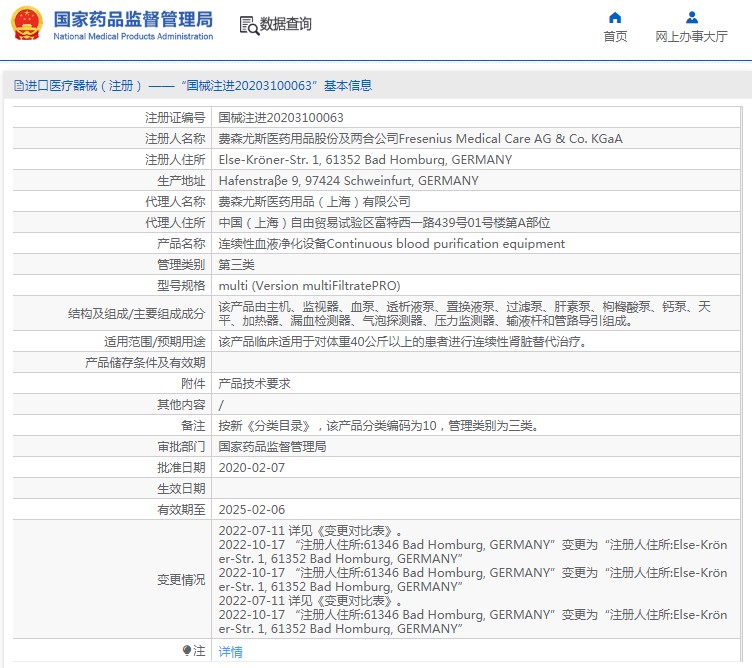Click the 附件 row label
Image resolution: width=752 pixels, height=668 pixels.
point(193,384)
